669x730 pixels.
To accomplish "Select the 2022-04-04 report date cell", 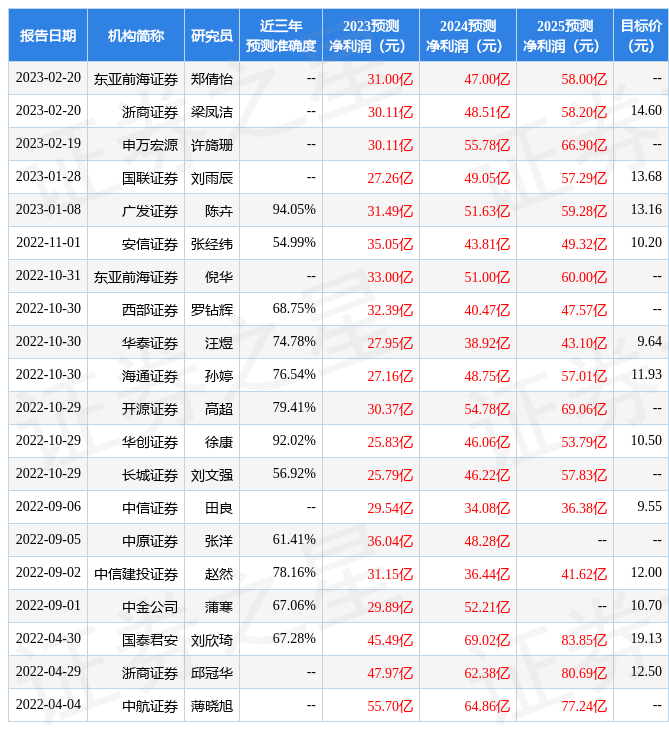I will pos(48,705).
